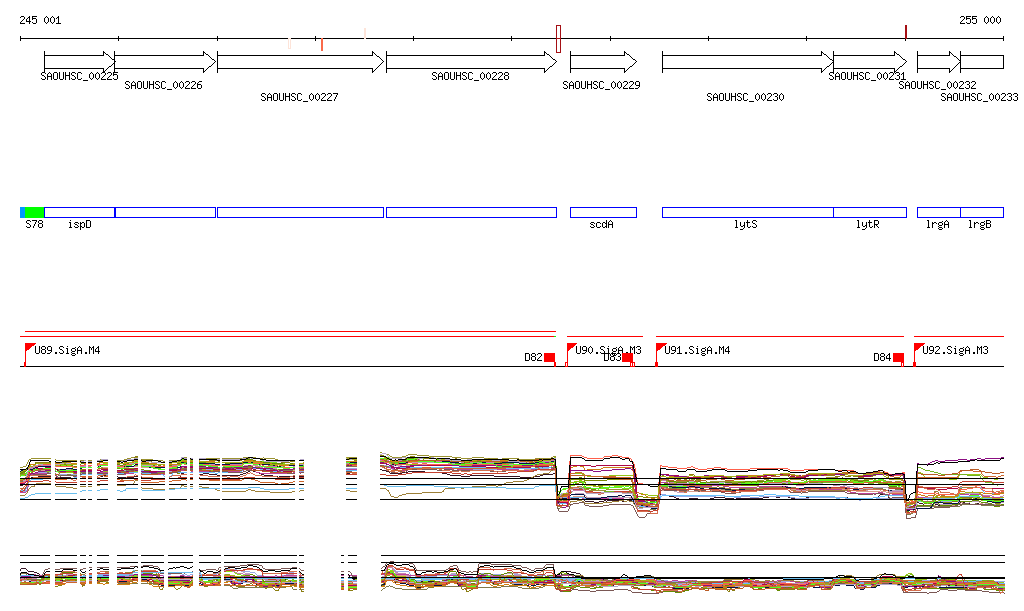Click the SAOUHSC_00226 gene arrow
This screenshot has height=611, width=1024.
[165, 62]
